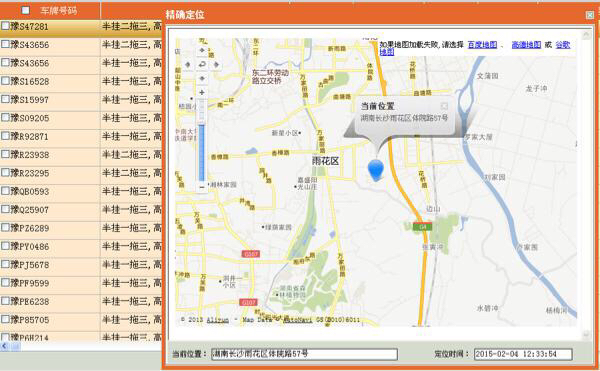Click the G4 highway badge on map
600x371 pixels.
pyautogui.click(x=422, y=227)
